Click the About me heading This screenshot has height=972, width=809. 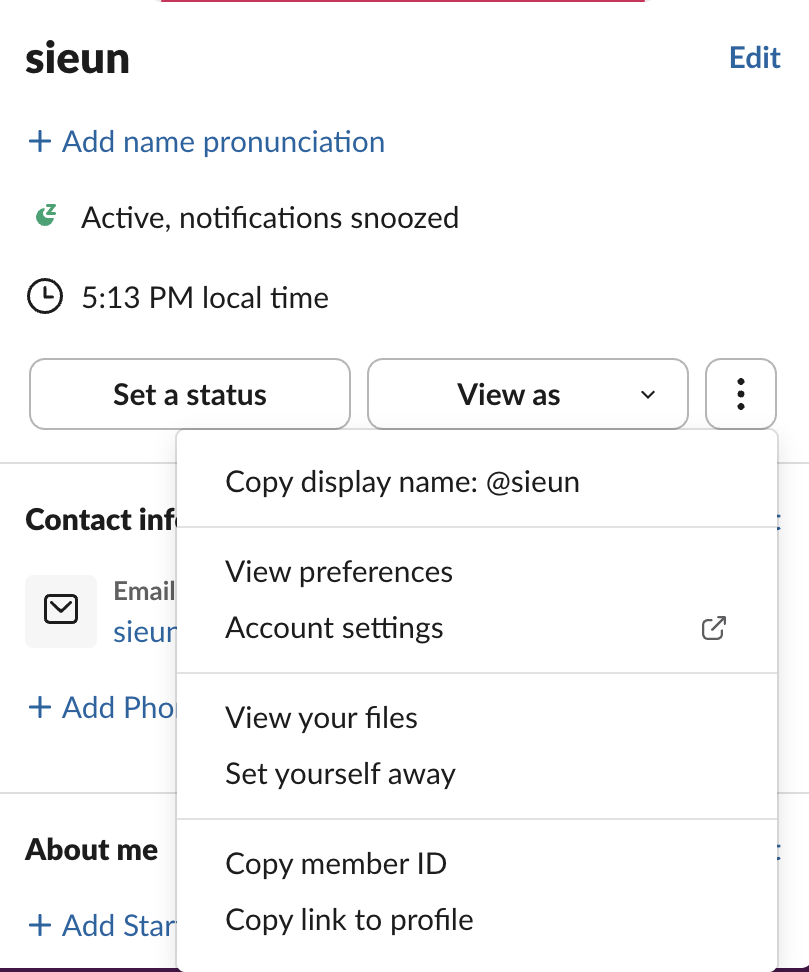coord(92,849)
